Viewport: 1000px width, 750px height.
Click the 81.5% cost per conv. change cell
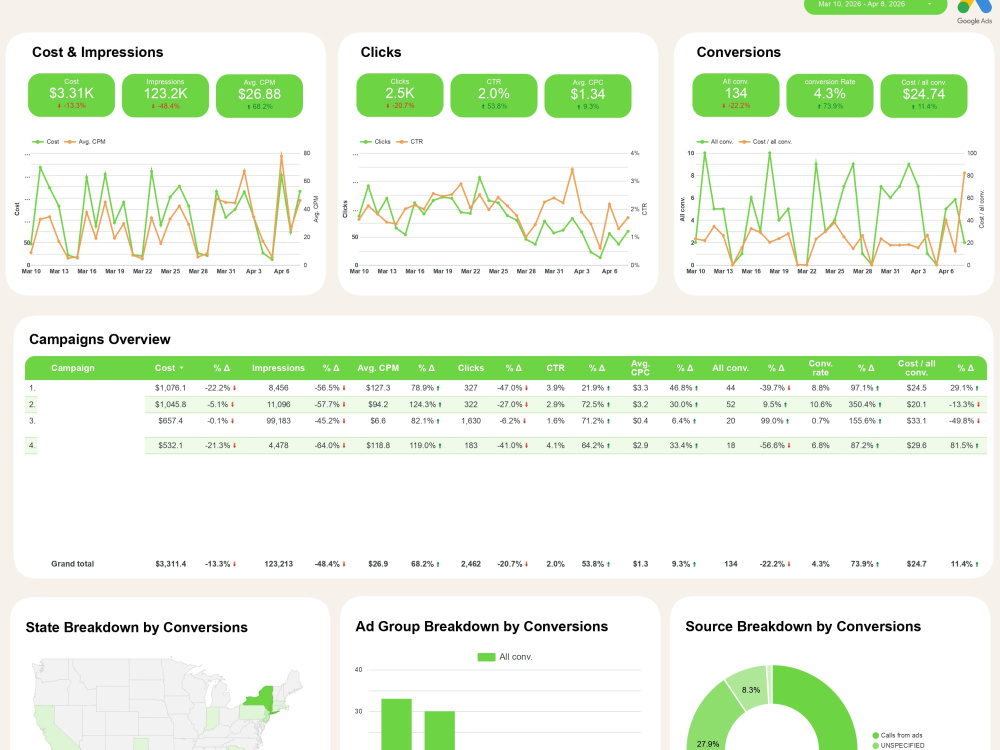point(964,445)
